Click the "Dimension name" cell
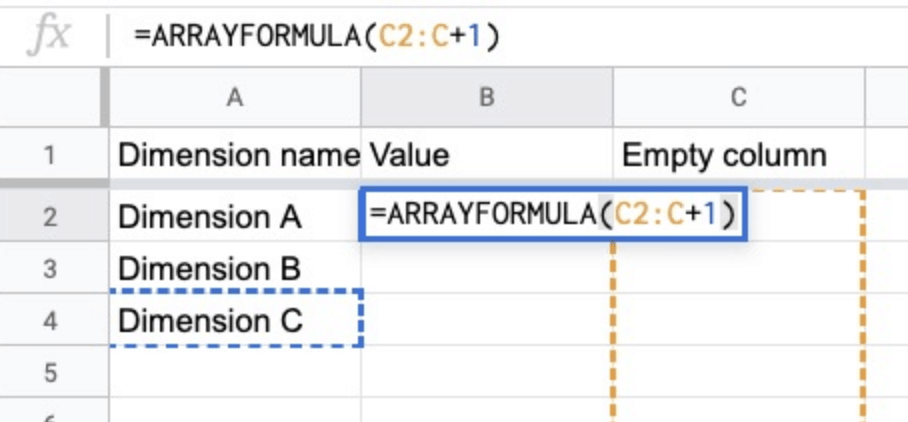Image resolution: width=908 pixels, height=422 pixels. [236, 155]
